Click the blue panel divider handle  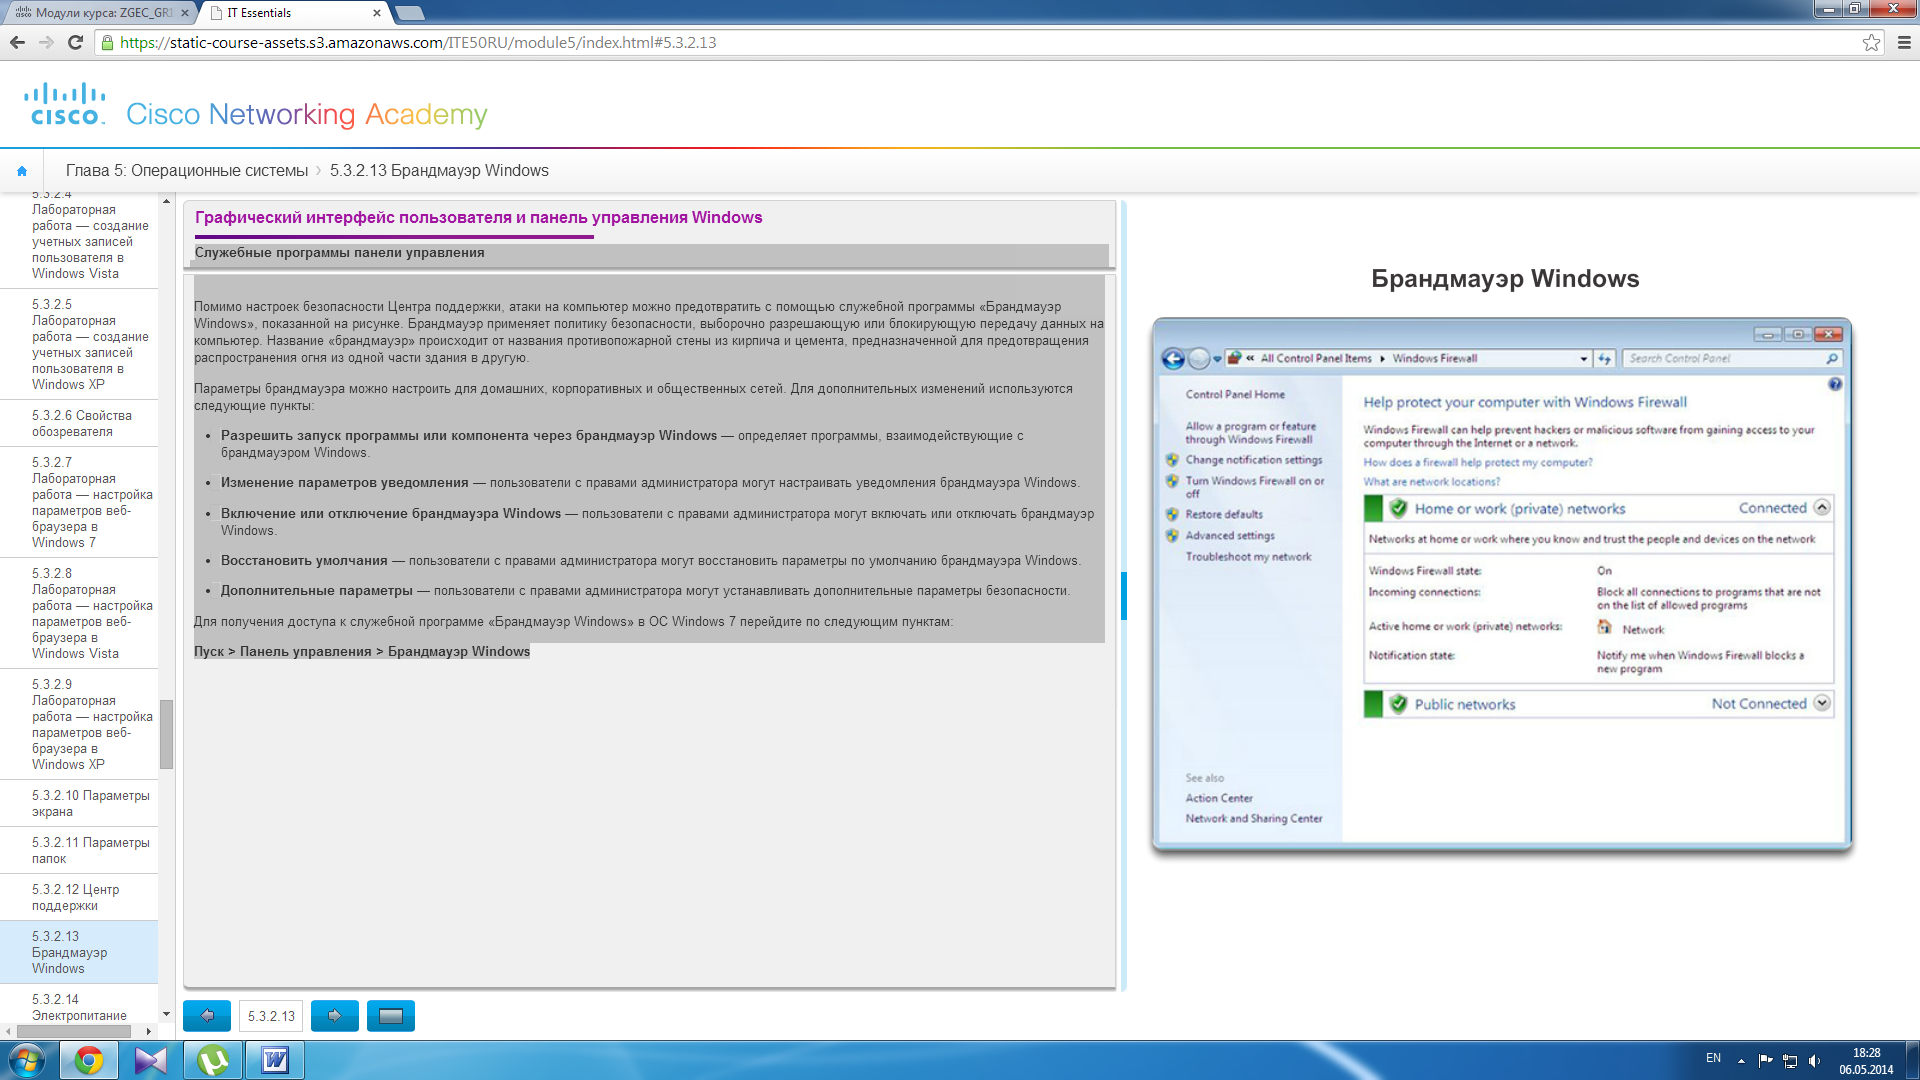coord(1124,596)
